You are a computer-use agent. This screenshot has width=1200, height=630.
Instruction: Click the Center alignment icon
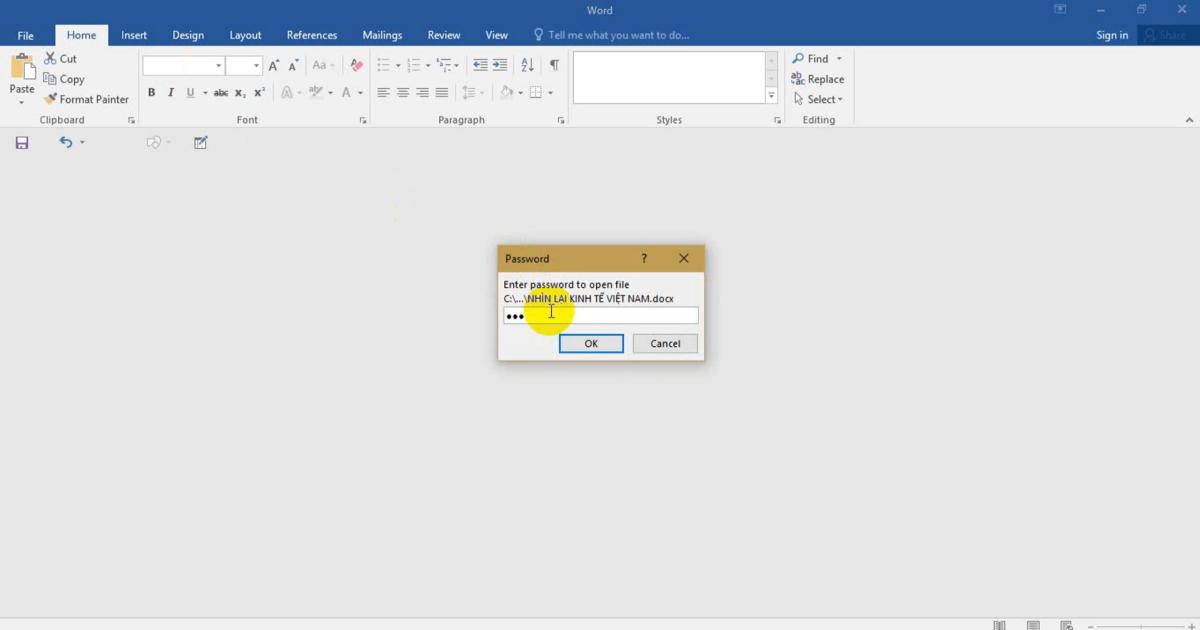pyautogui.click(x=403, y=93)
